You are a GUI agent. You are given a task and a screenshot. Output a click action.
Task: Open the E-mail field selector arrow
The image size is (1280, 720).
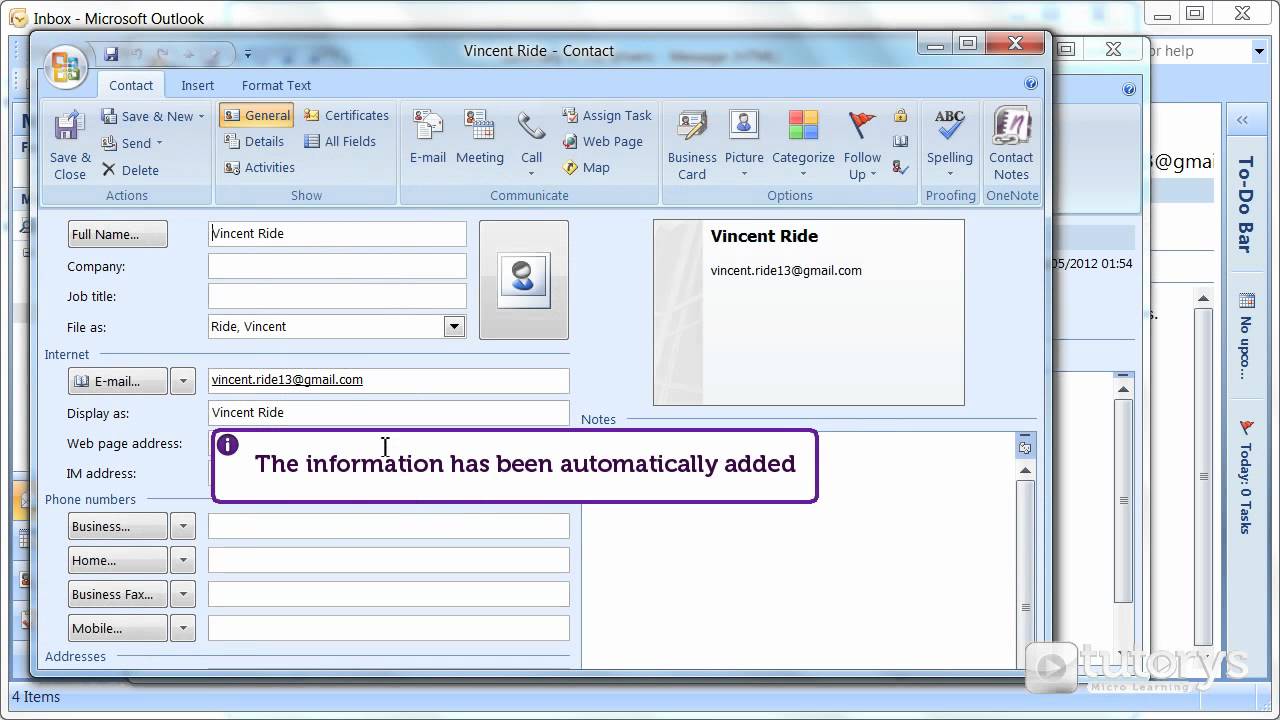183,381
